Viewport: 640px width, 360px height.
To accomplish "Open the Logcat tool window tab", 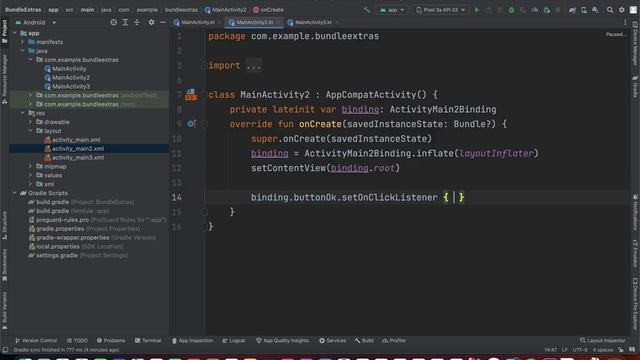I will click(234, 340).
